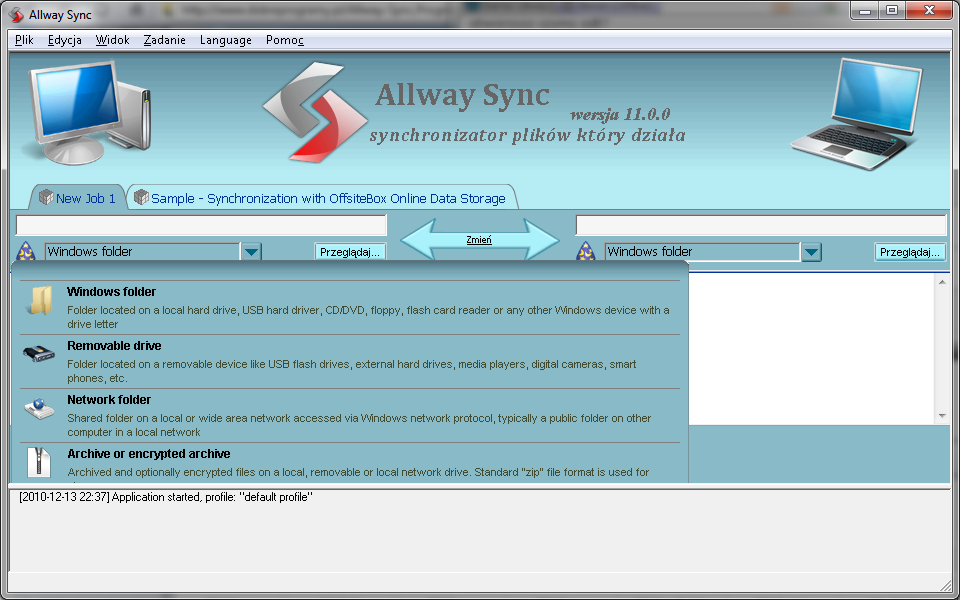Click the desktop computer image

87,112
